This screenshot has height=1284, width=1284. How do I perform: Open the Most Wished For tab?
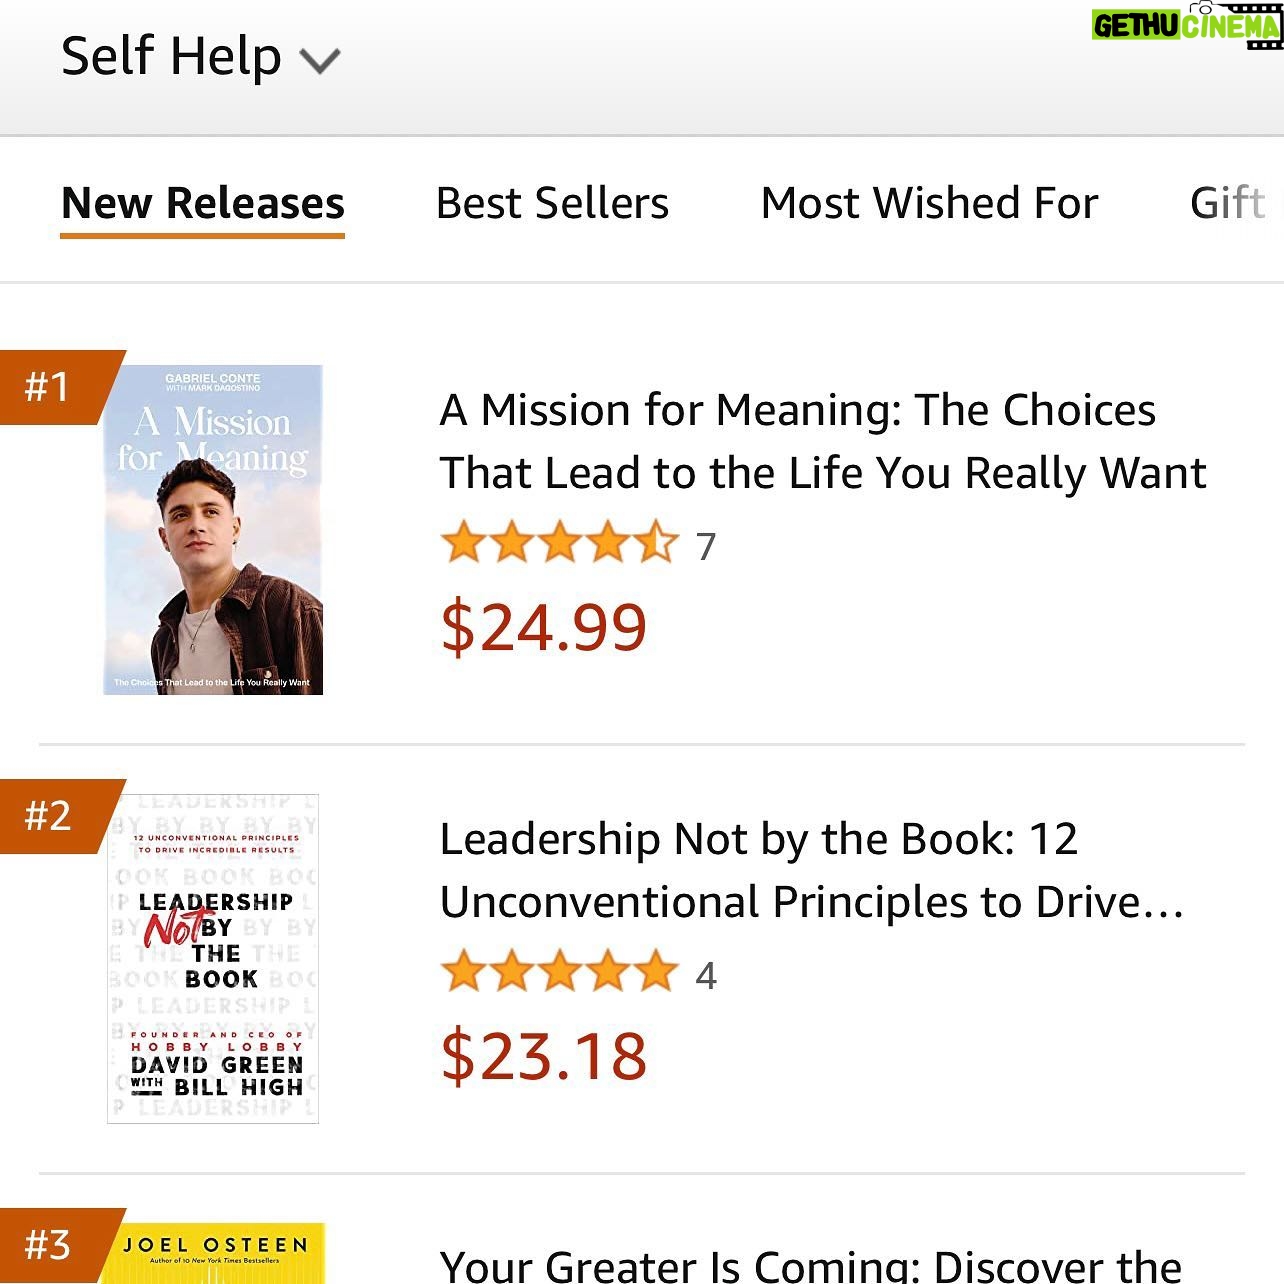[929, 204]
